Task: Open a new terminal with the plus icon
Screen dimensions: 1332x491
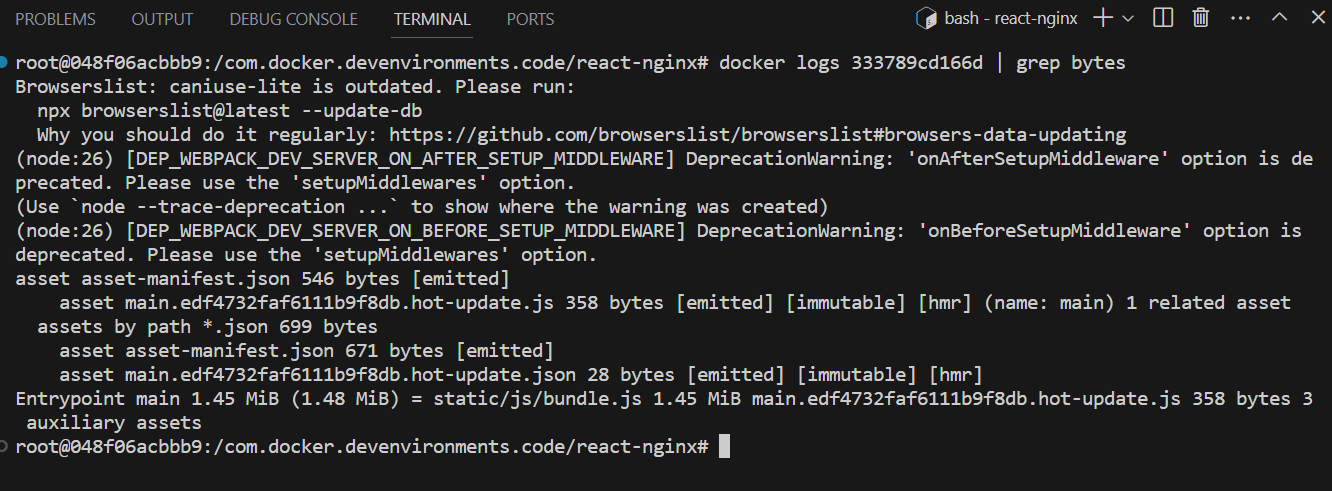Action: 1103,18
